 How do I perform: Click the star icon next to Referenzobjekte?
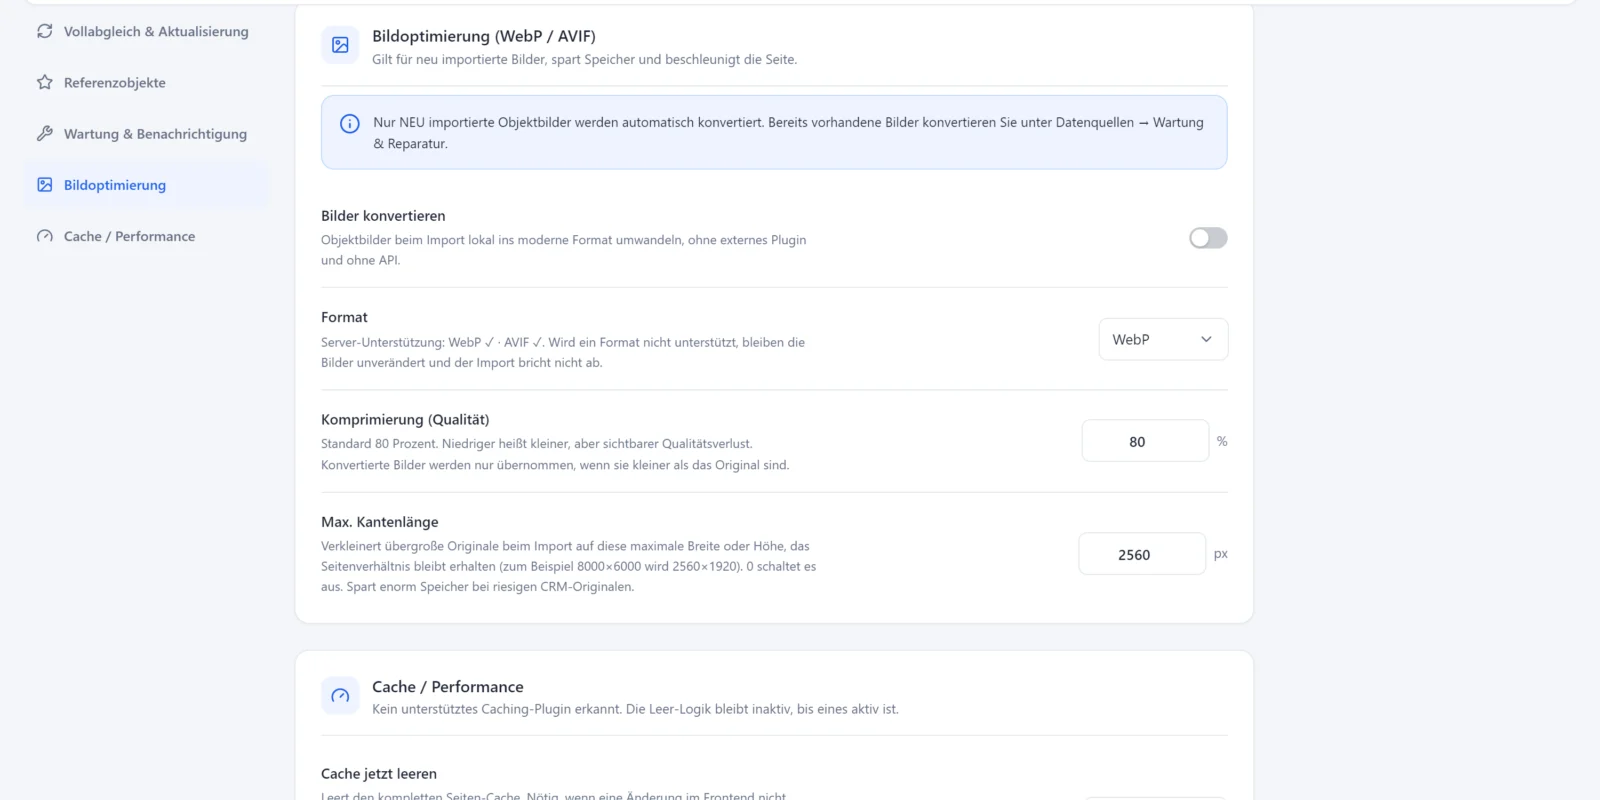coord(44,82)
